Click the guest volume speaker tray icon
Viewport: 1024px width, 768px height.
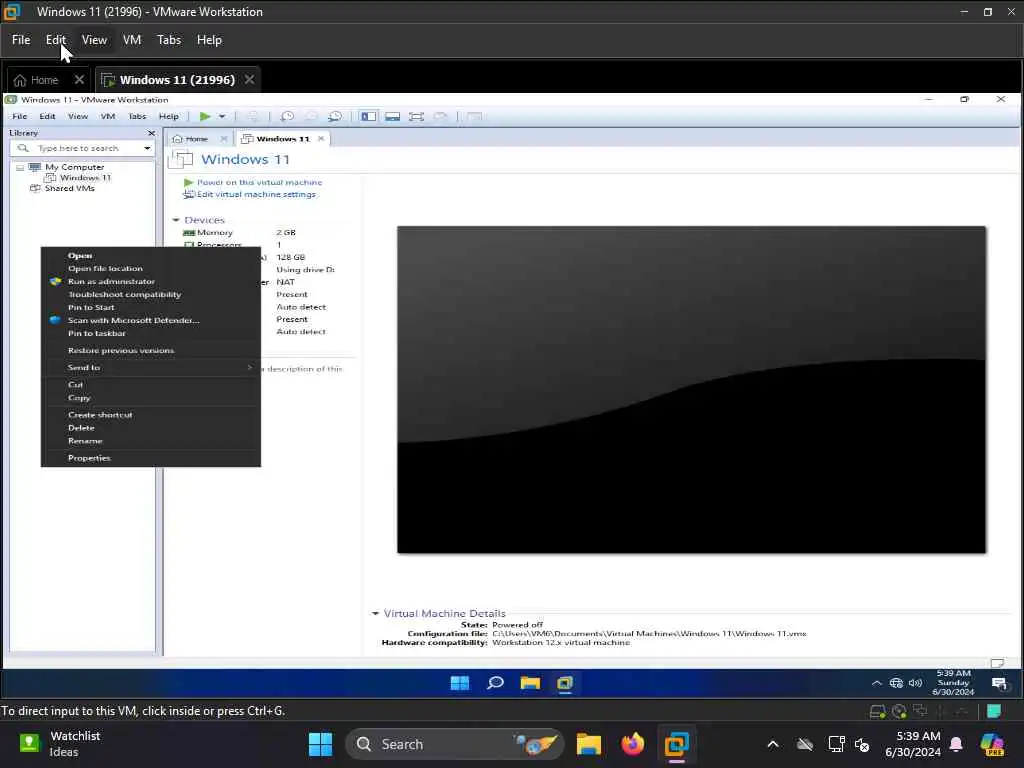coord(916,683)
